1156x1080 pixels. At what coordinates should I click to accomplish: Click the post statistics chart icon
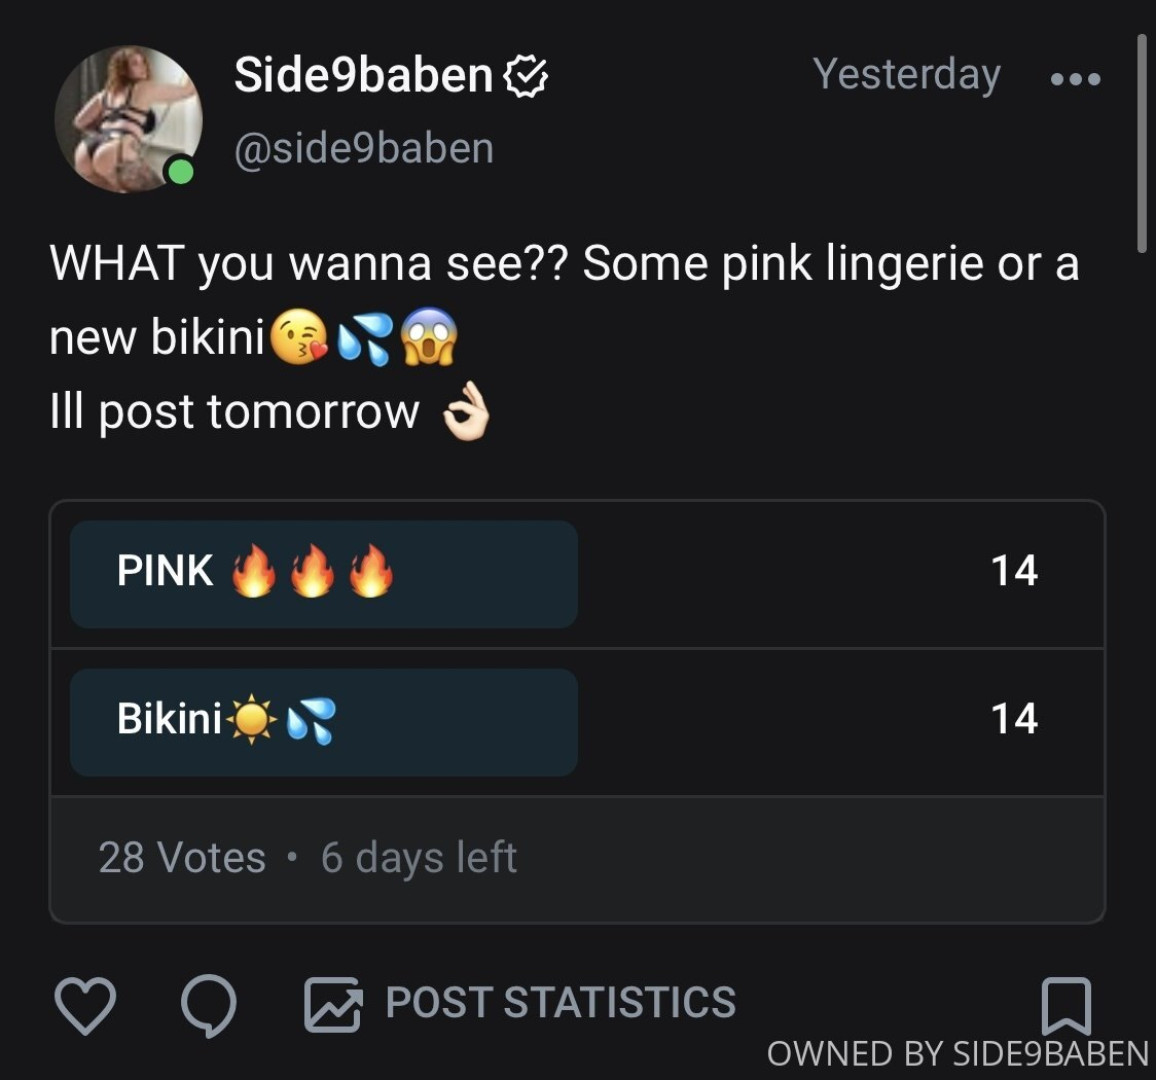point(332,1004)
